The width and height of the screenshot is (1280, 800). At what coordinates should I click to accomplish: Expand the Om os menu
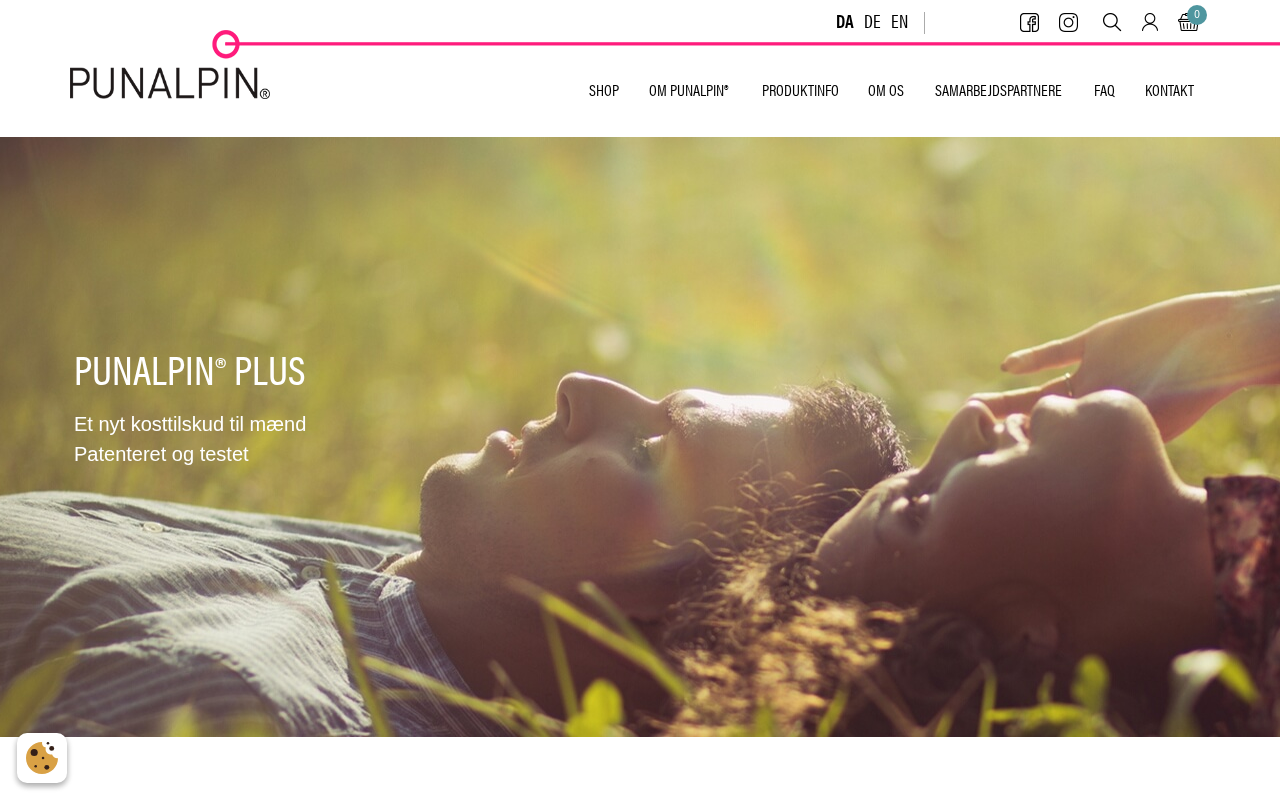pyautogui.click(x=886, y=91)
